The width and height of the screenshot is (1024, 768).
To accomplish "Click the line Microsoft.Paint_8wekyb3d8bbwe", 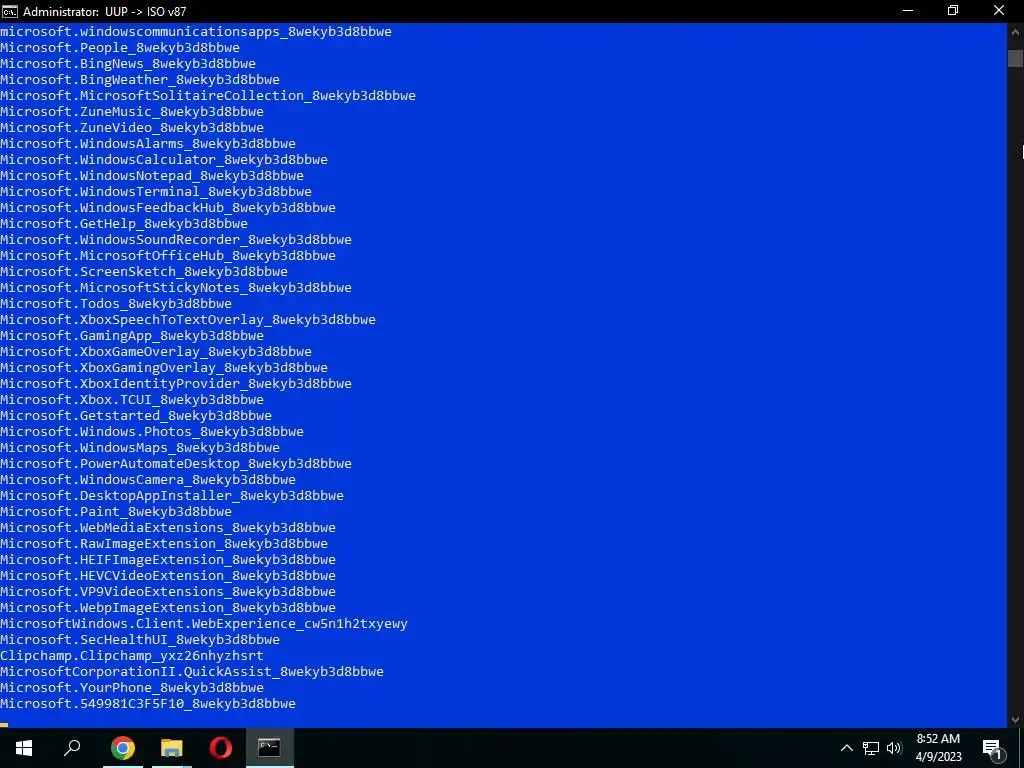I will point(116,512).
